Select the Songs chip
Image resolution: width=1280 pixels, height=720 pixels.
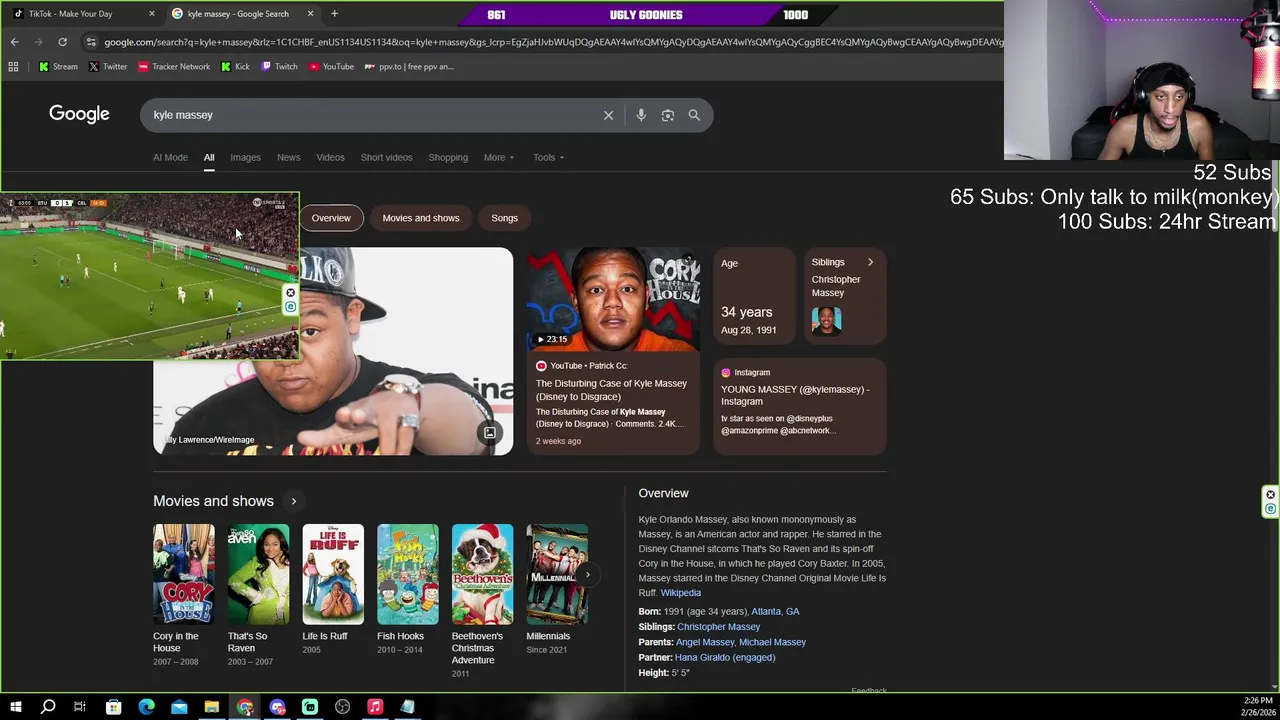click(x=504, y=218)
